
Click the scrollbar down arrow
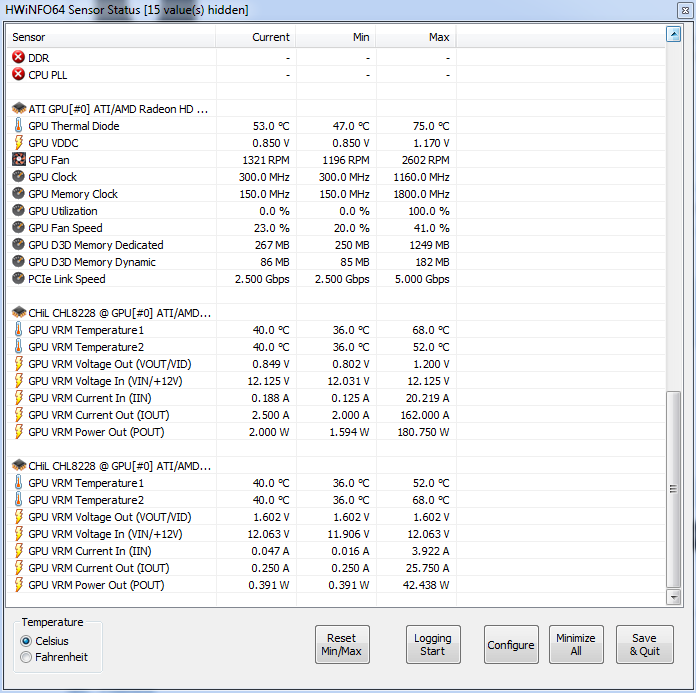click(673, 597)
